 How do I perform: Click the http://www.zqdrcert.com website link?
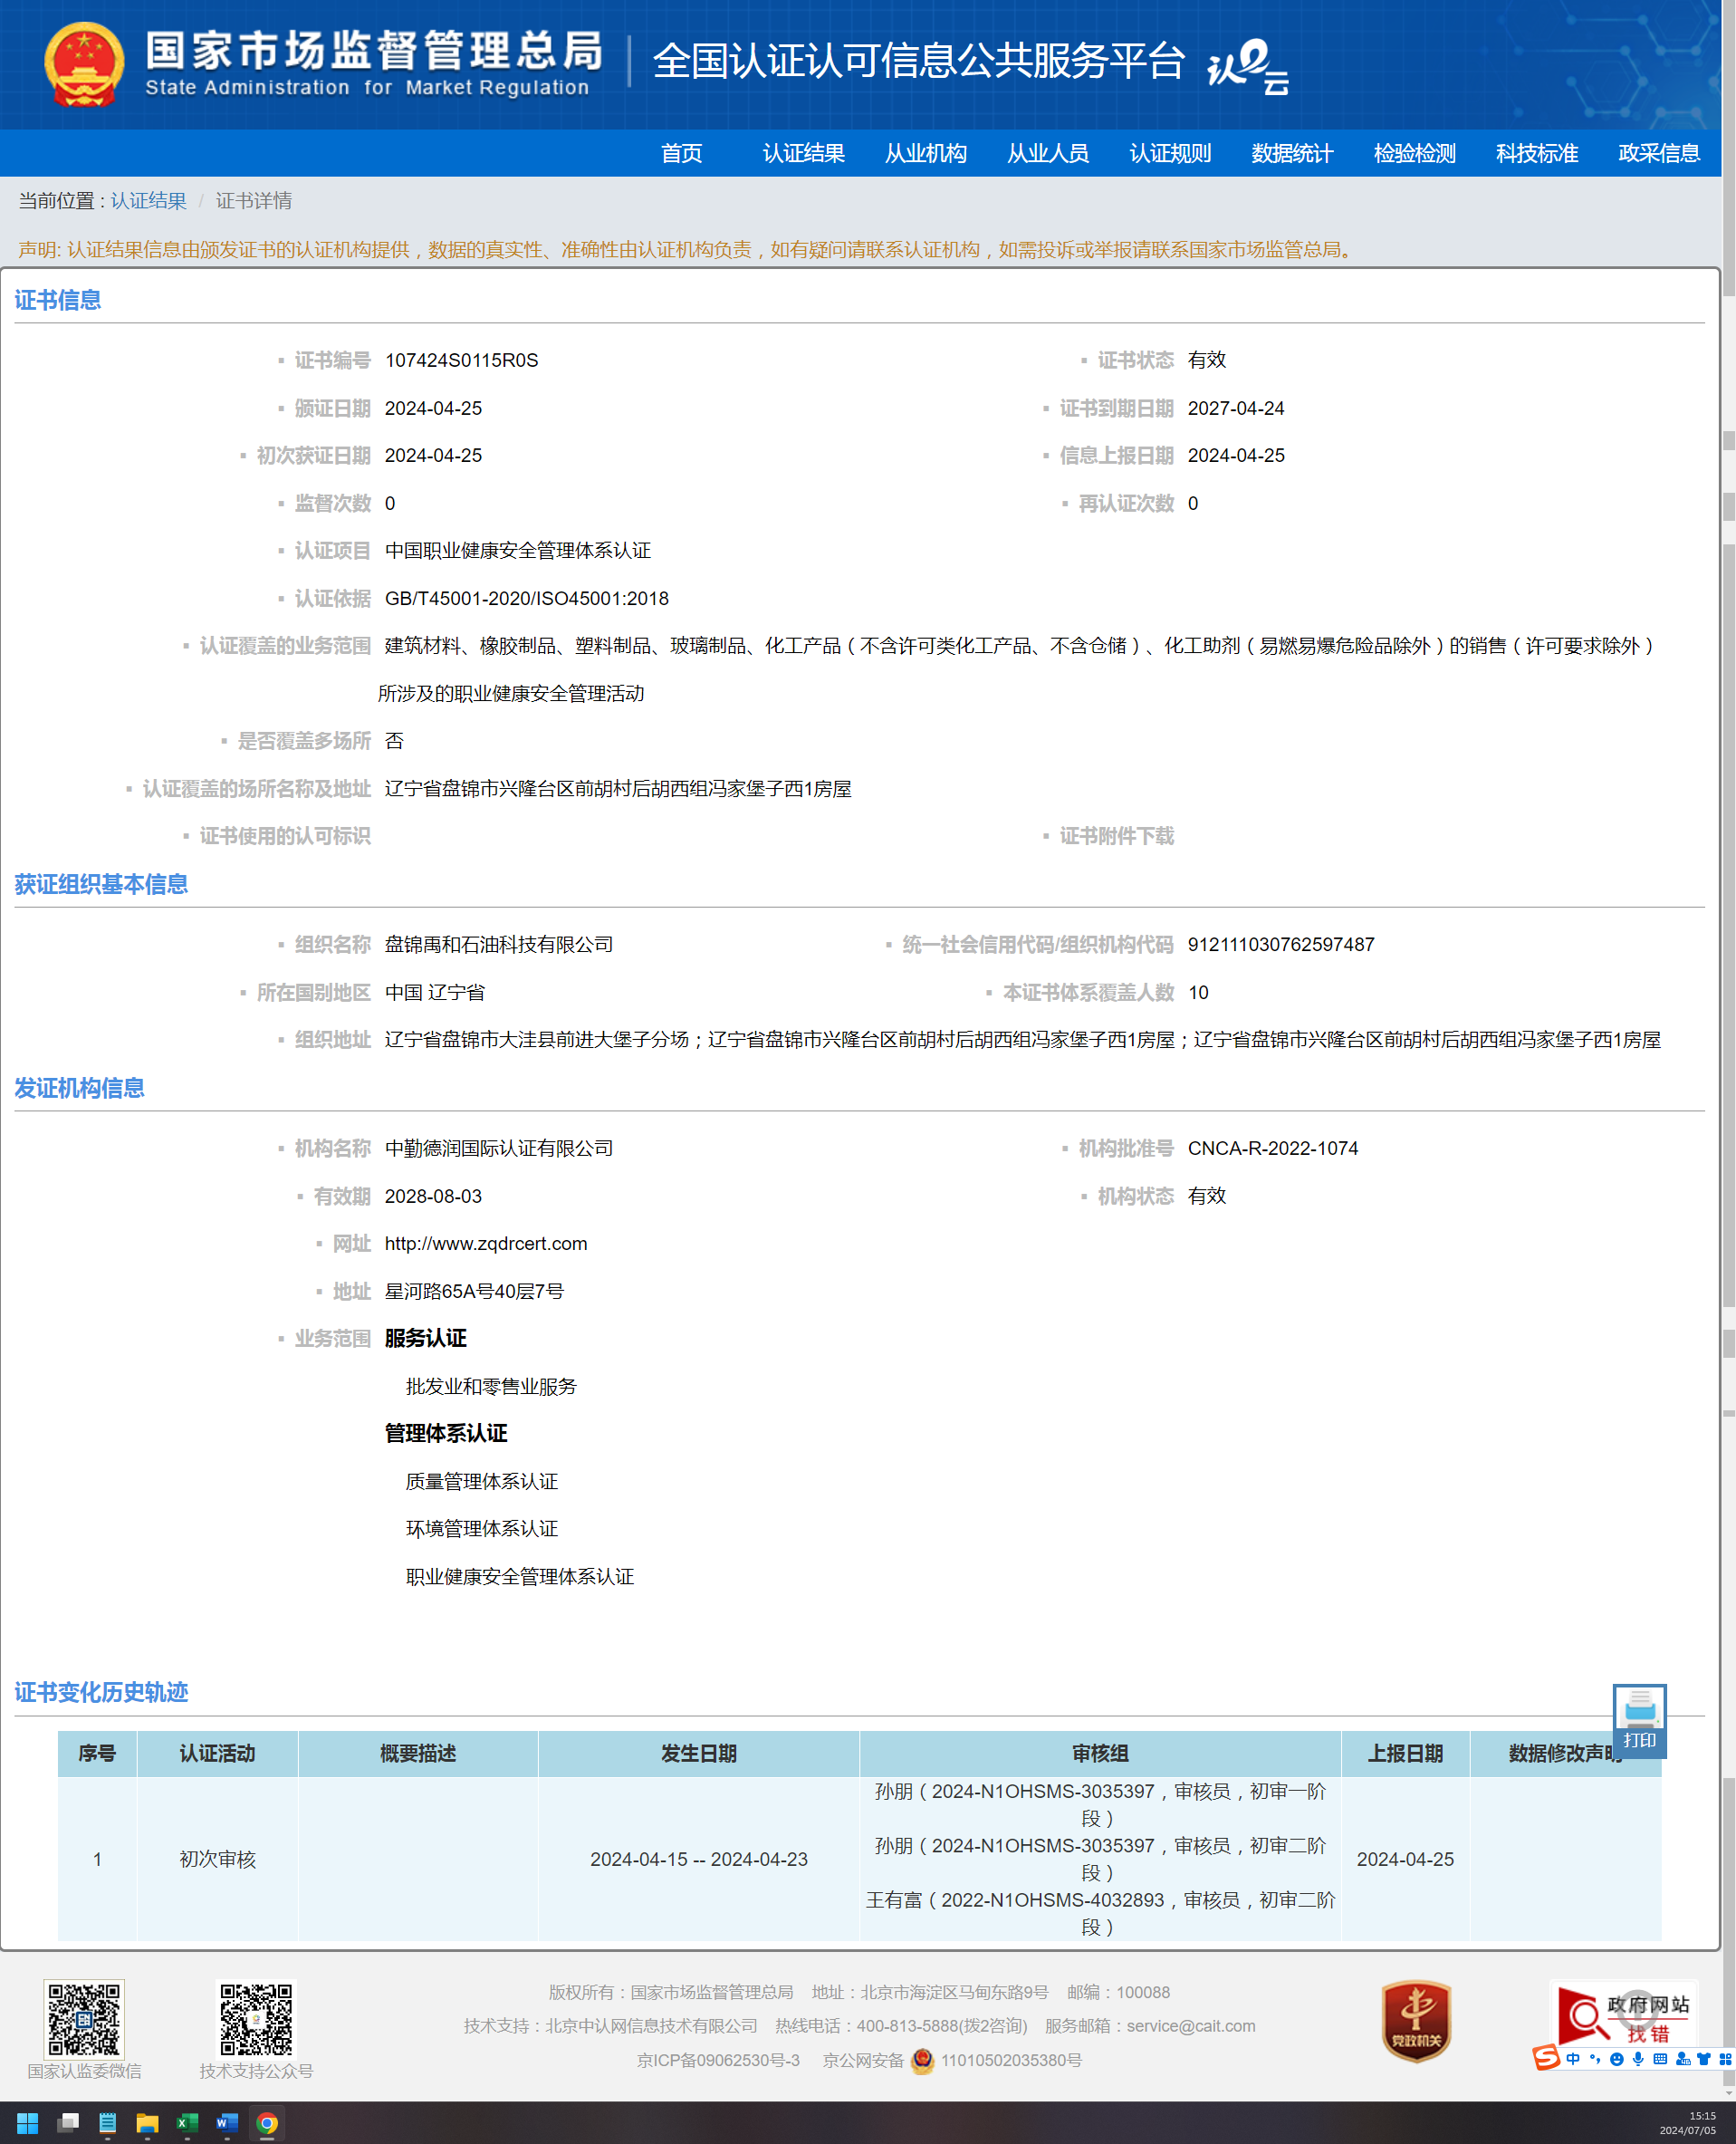tap(486, 1243)
